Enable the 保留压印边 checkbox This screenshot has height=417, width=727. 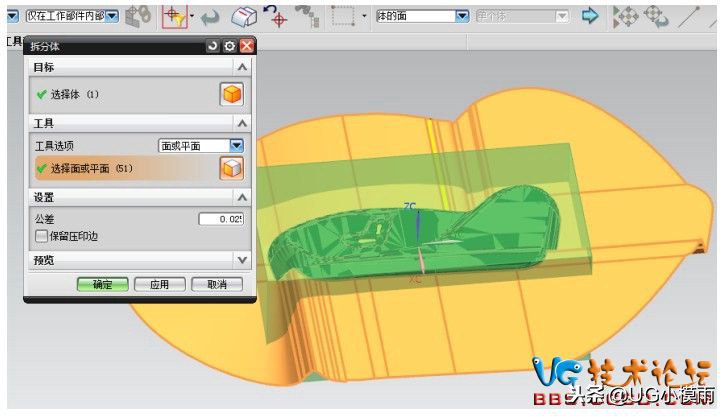coord(41,236)
